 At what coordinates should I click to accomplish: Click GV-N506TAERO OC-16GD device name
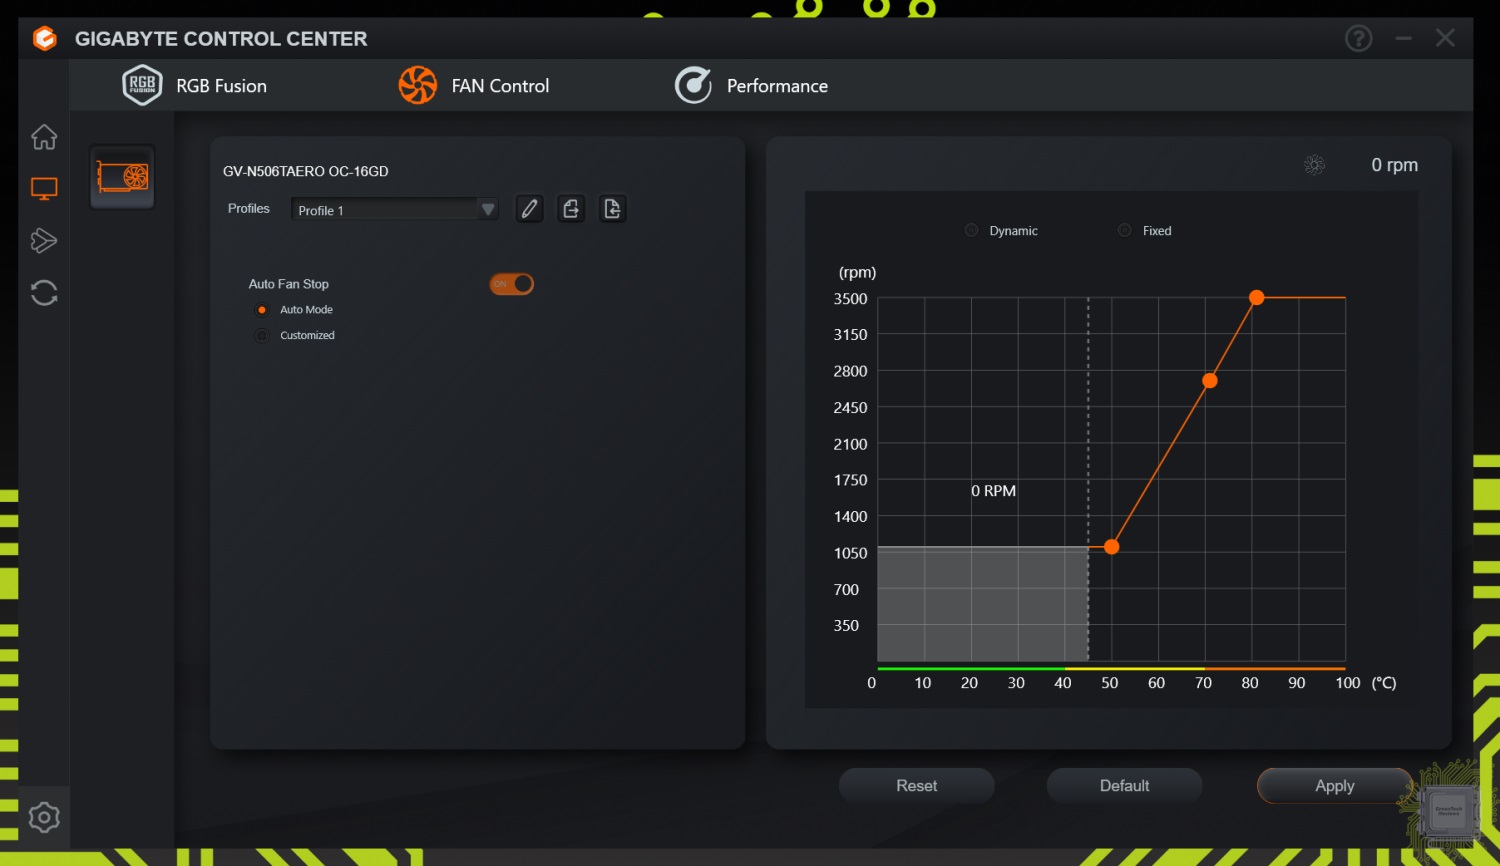[305, 171]
